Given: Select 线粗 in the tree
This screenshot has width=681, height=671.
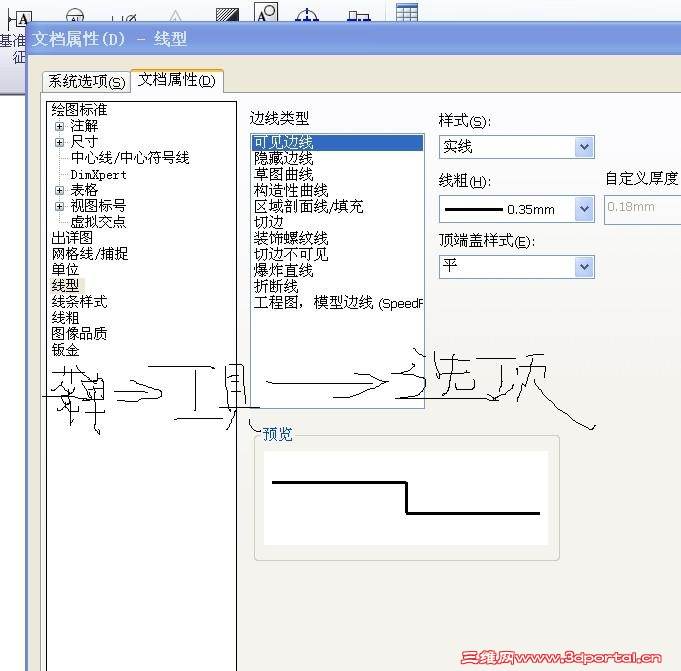Looking at the screenshot, I should (x=65, y=318).
